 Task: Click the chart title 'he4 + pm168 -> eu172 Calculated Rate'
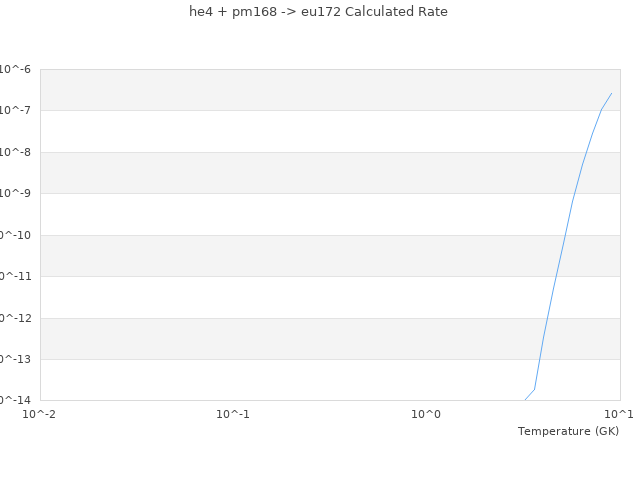click(x=318, y=12)
